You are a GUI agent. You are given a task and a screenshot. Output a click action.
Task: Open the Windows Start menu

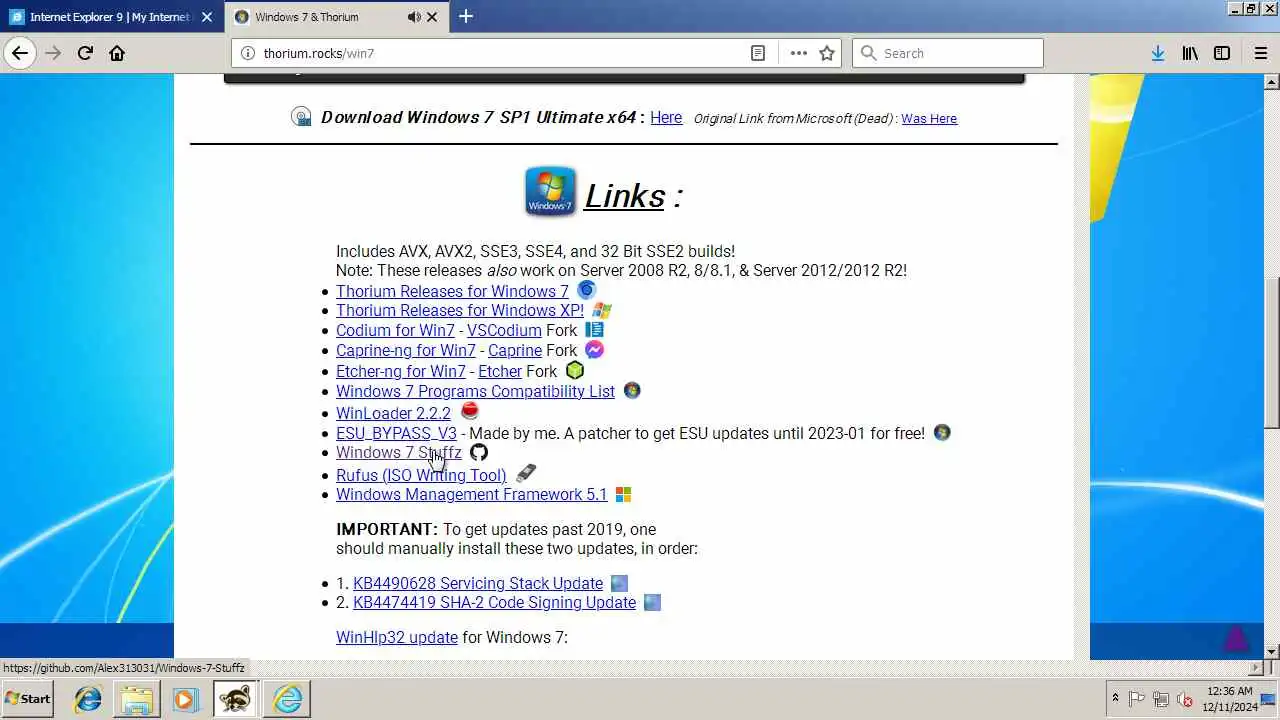(28, 699)
